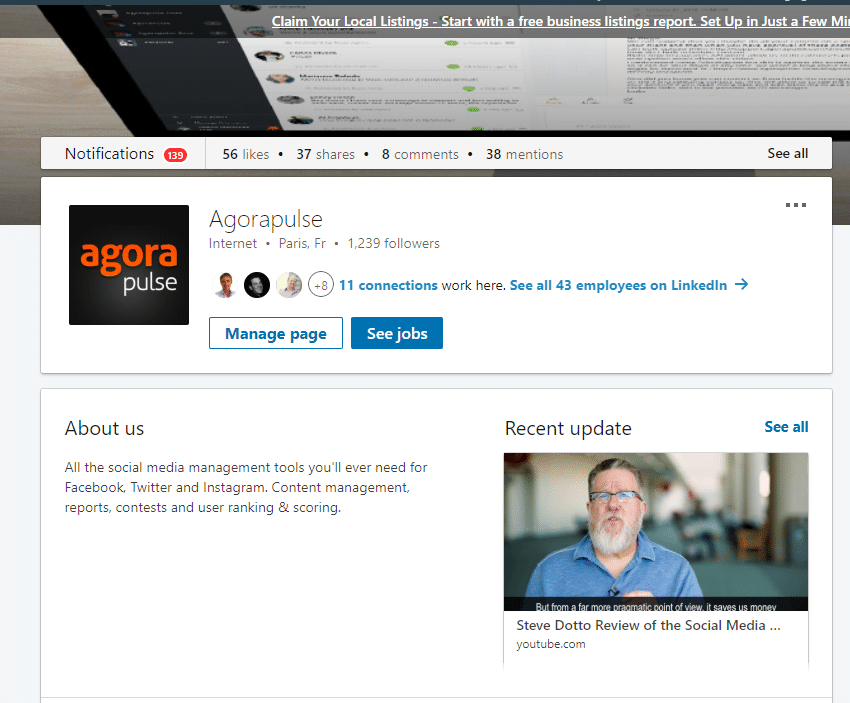The width and height of the screenshot is (850, 703).
Task: Click the 56 likes count
Action: 246,154
